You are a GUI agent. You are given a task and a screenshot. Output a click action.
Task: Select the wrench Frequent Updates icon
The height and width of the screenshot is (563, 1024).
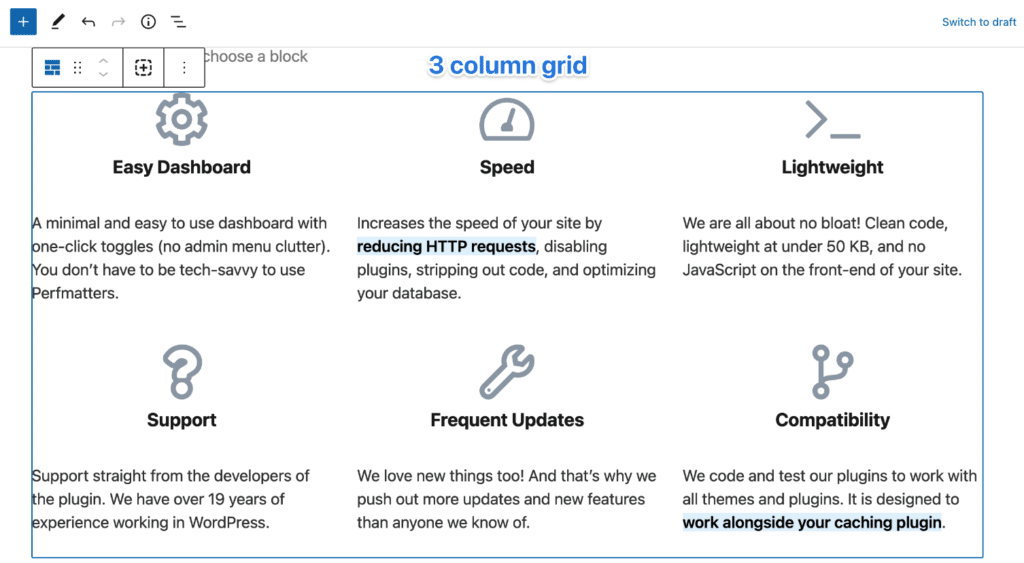coord(507,372)
